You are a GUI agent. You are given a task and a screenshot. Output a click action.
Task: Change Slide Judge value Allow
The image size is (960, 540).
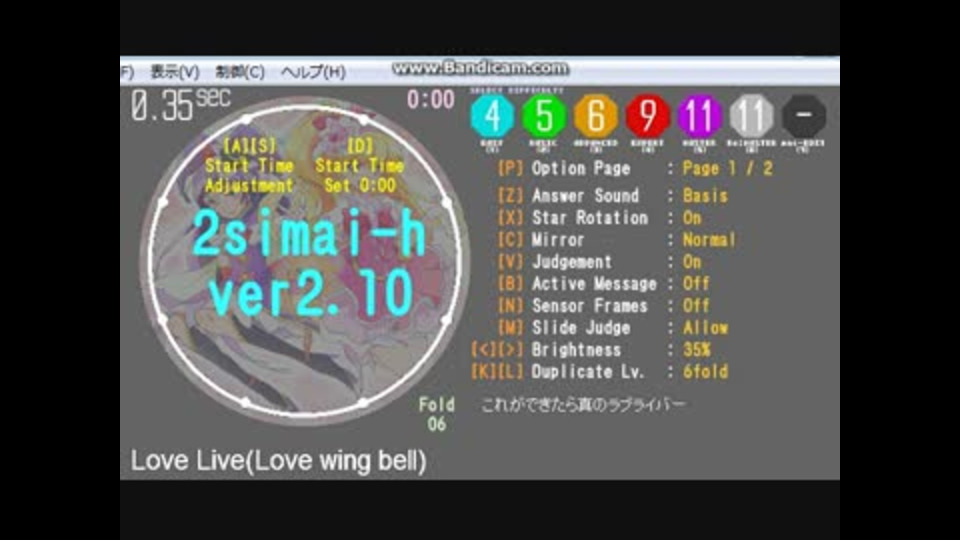705,328
